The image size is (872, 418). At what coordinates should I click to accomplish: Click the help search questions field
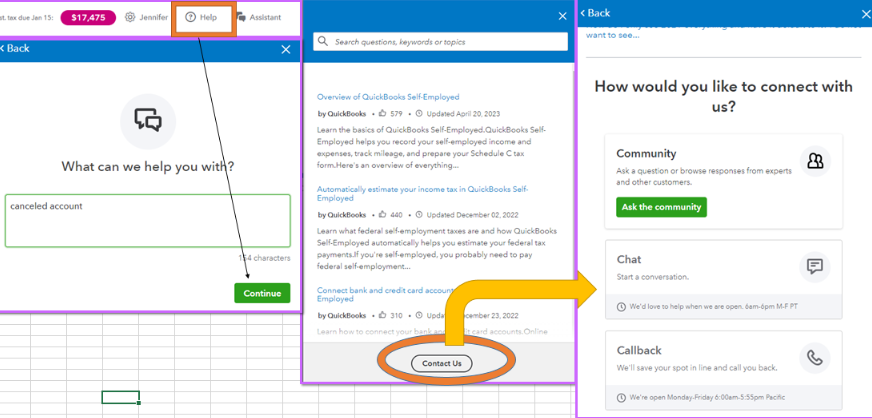(440, 42)
